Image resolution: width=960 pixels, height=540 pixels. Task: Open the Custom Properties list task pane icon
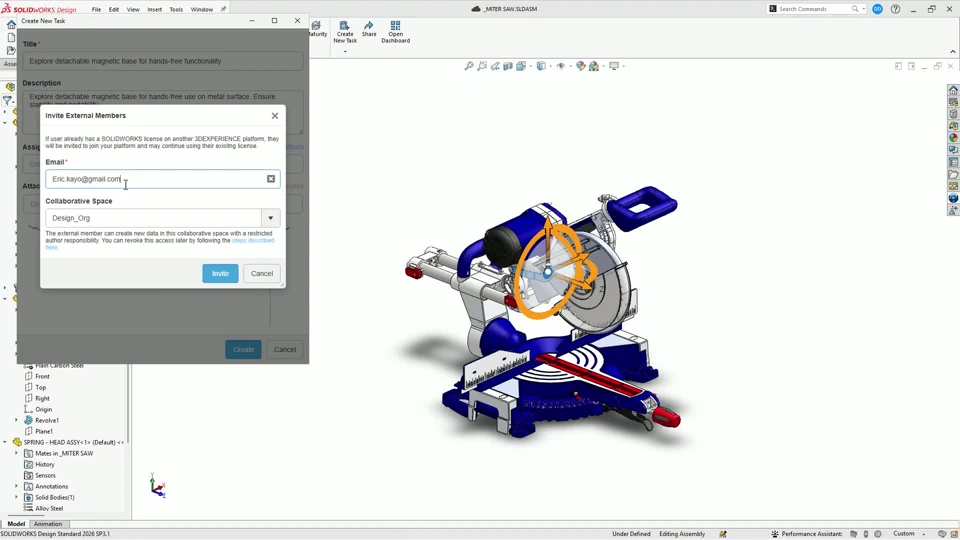(x=953, y=162)
